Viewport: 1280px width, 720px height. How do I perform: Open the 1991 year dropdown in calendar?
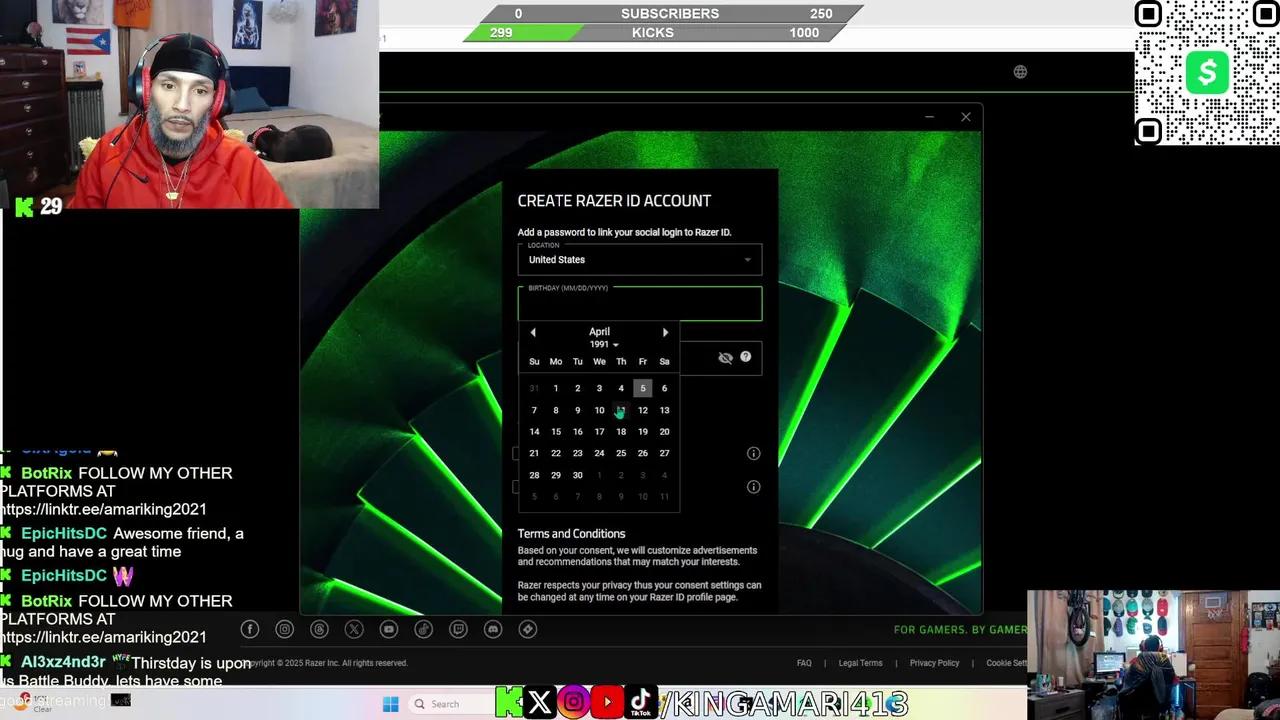point(603,345)
